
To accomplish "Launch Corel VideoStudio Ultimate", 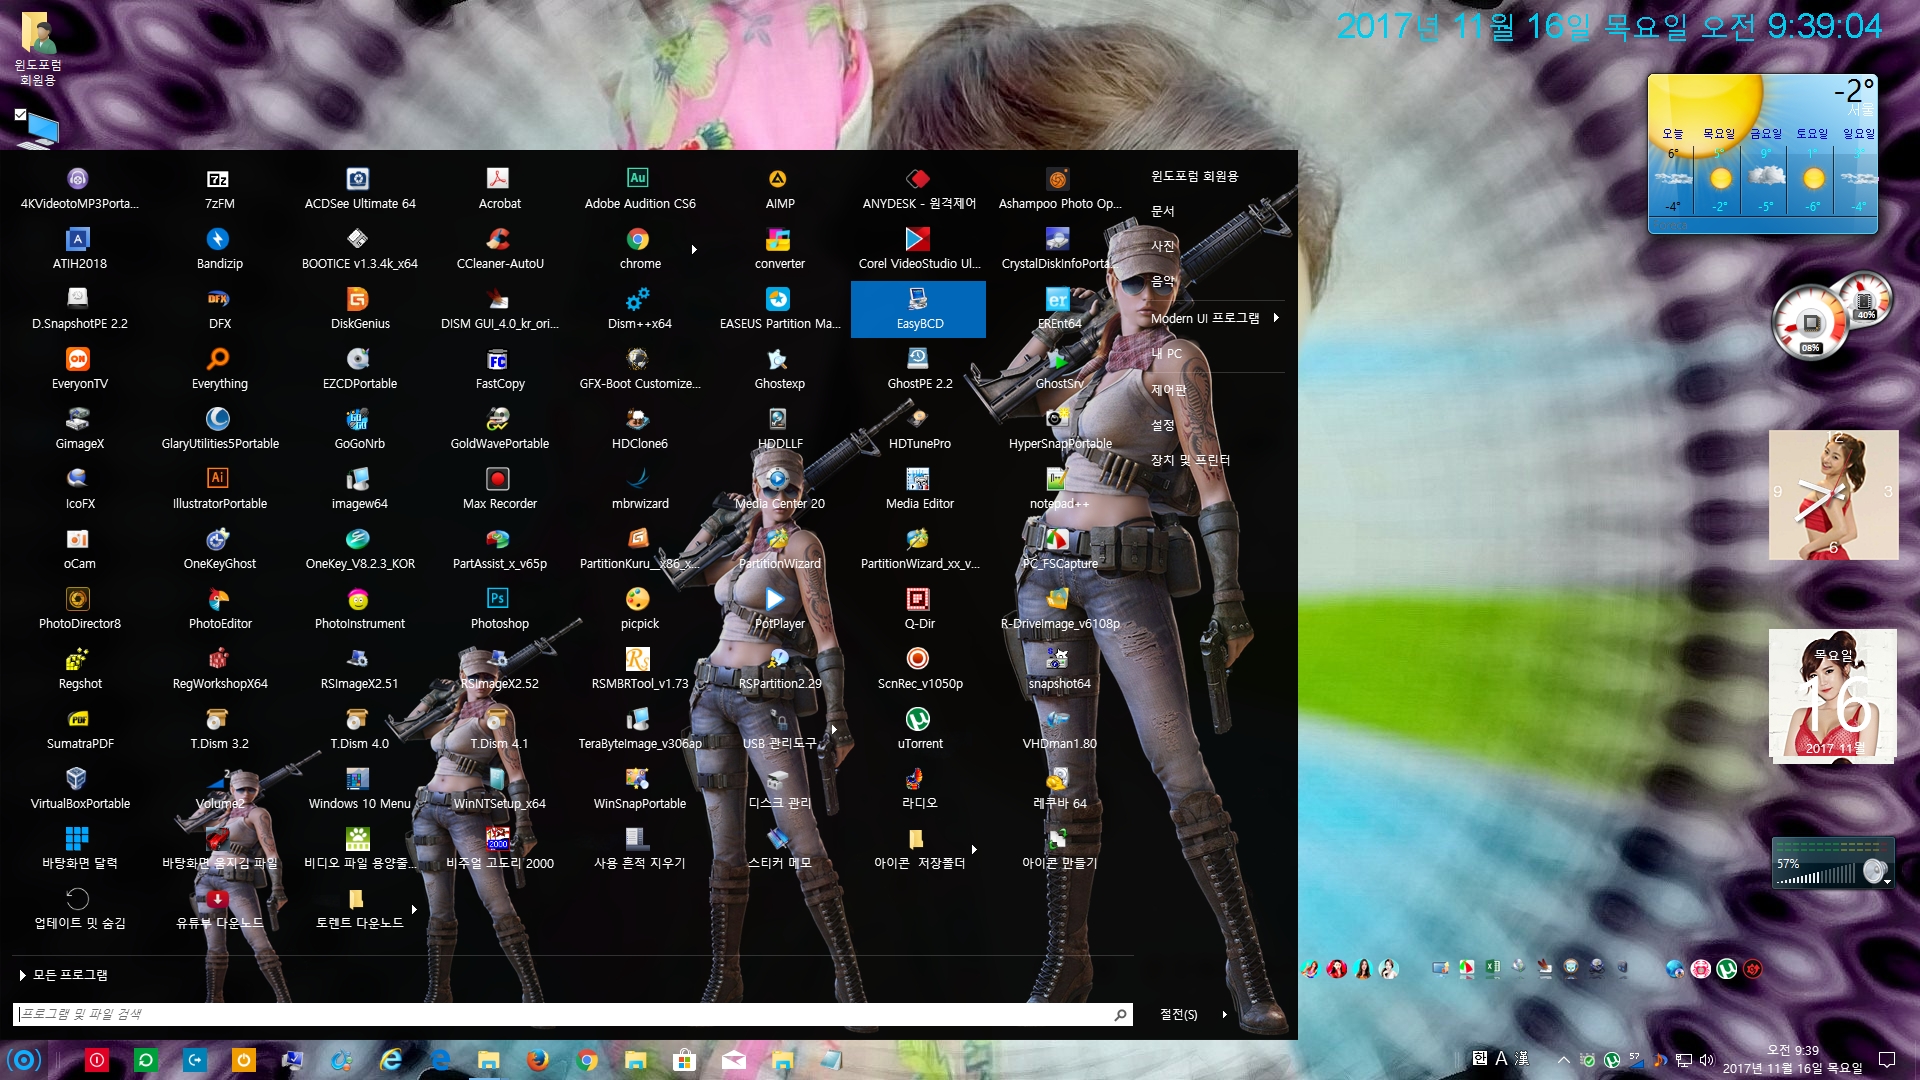I will coord(919,250).
